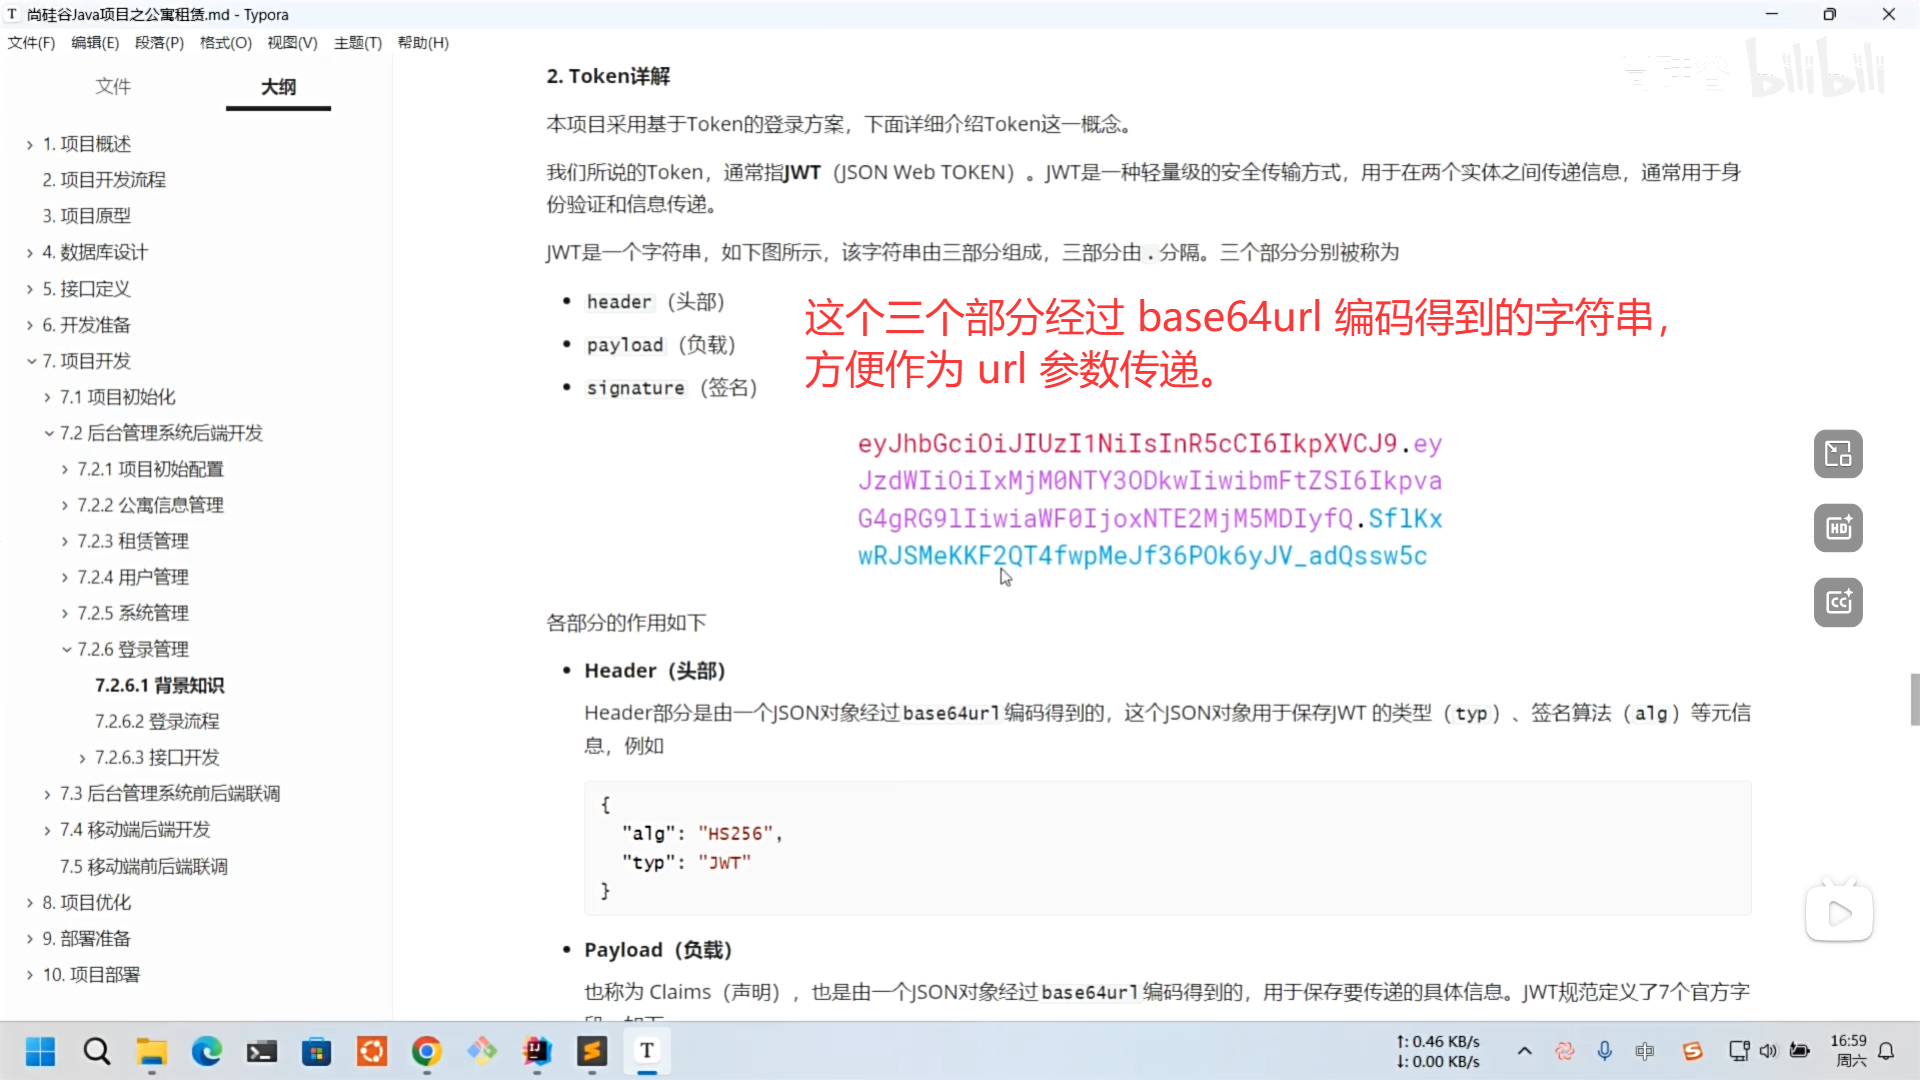1920x1080 pixels.
Task: Expand the 7.2.2 公寓信息管理 node
Action: coord(66,505)
